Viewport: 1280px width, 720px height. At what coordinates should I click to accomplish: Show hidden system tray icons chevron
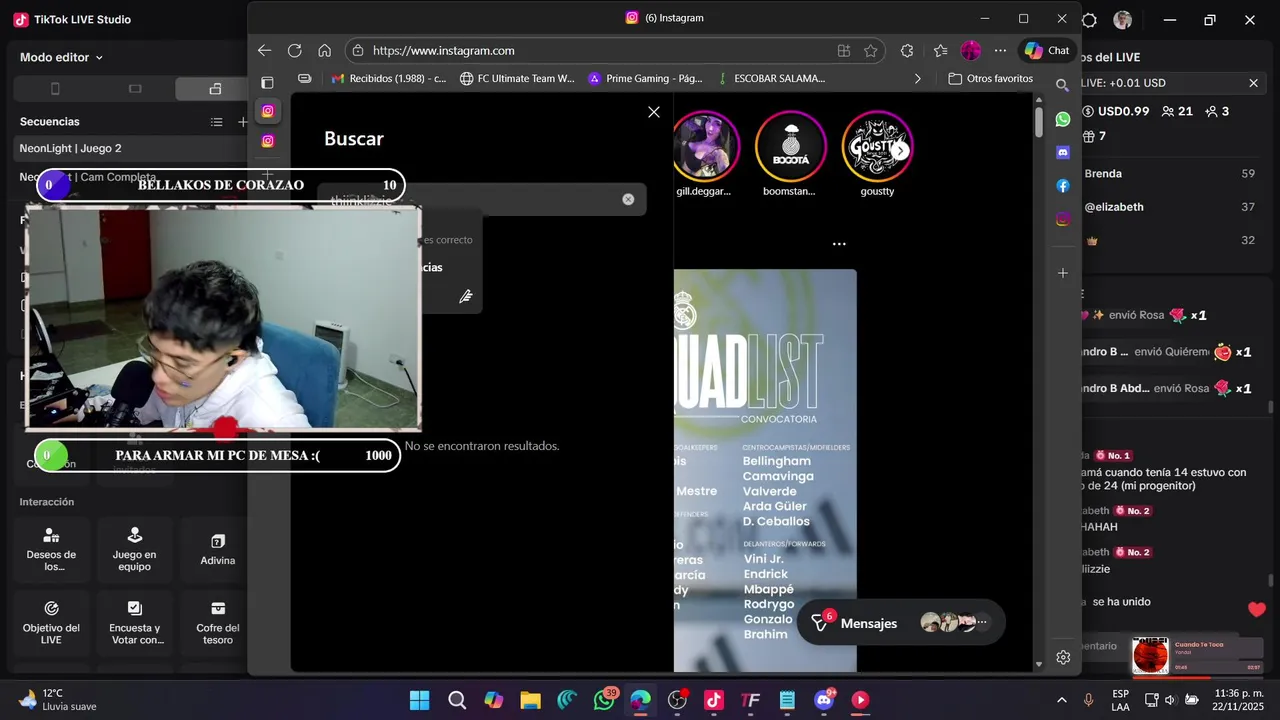(1061, 700)
